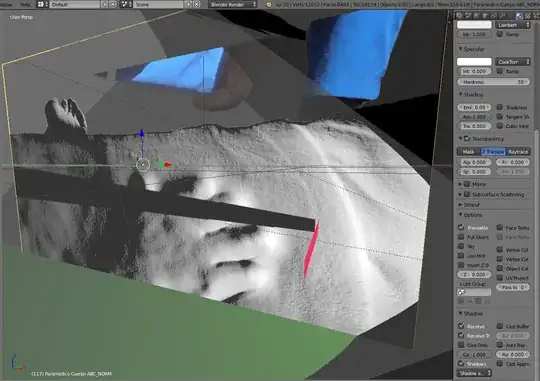Delete the current scene with X icon
540x381 pixels.
tap(196, 4)
